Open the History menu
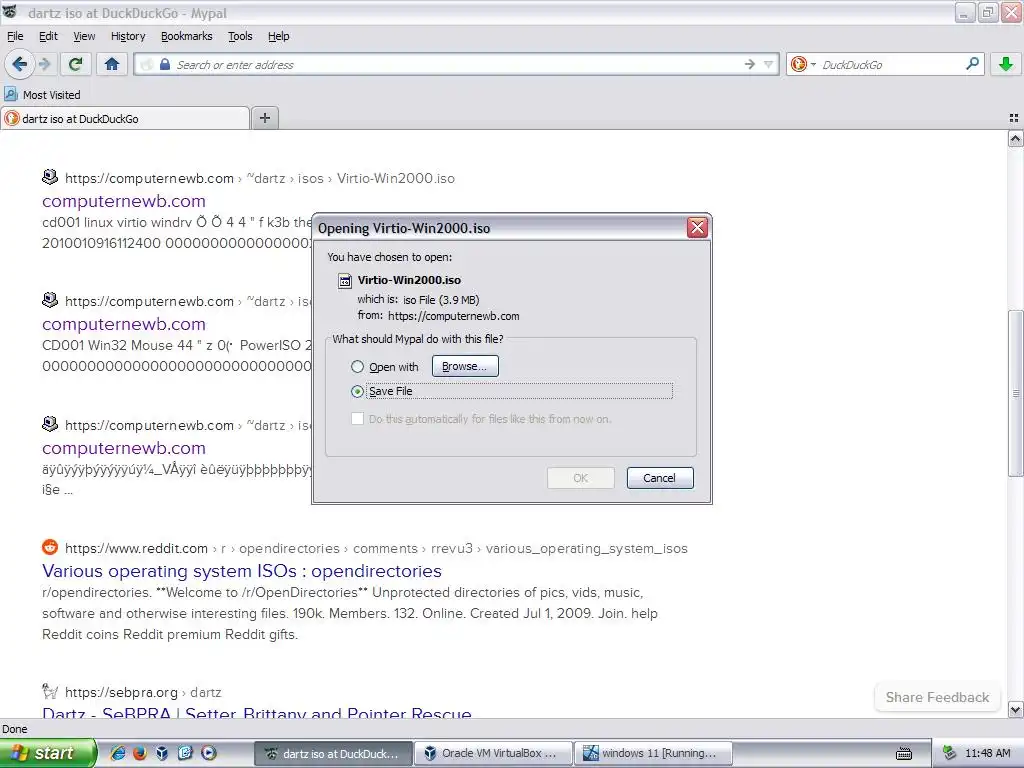 pos(128,36)
